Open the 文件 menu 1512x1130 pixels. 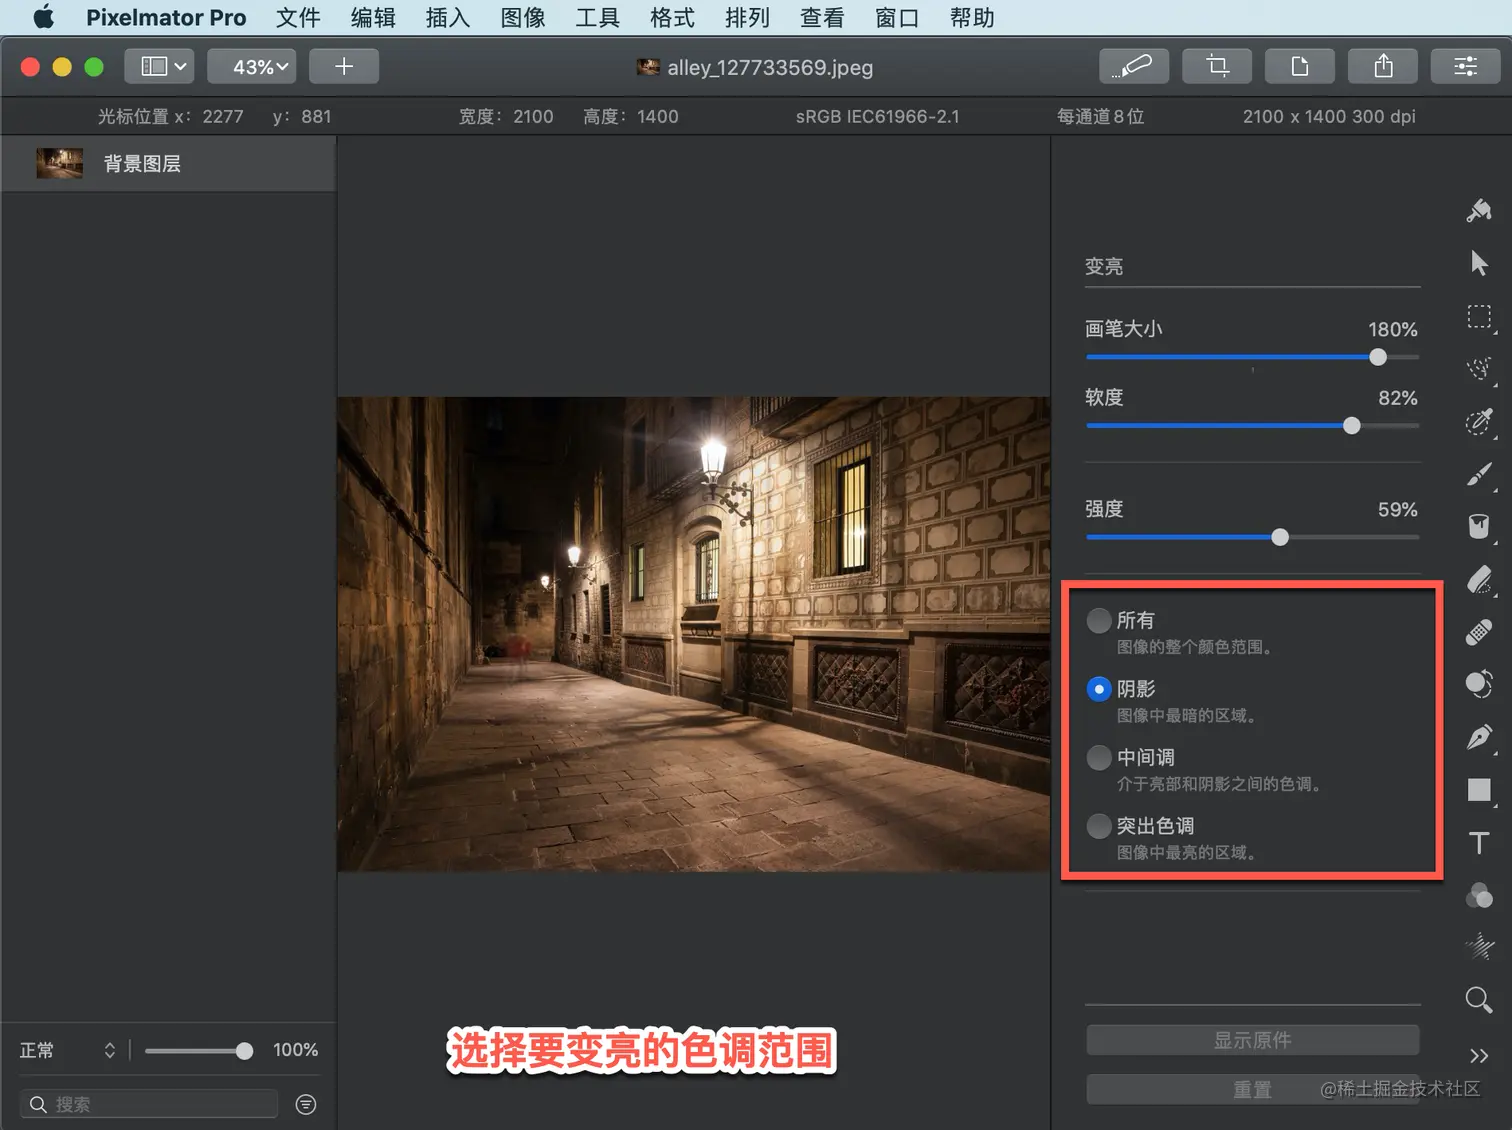(298, 17)
